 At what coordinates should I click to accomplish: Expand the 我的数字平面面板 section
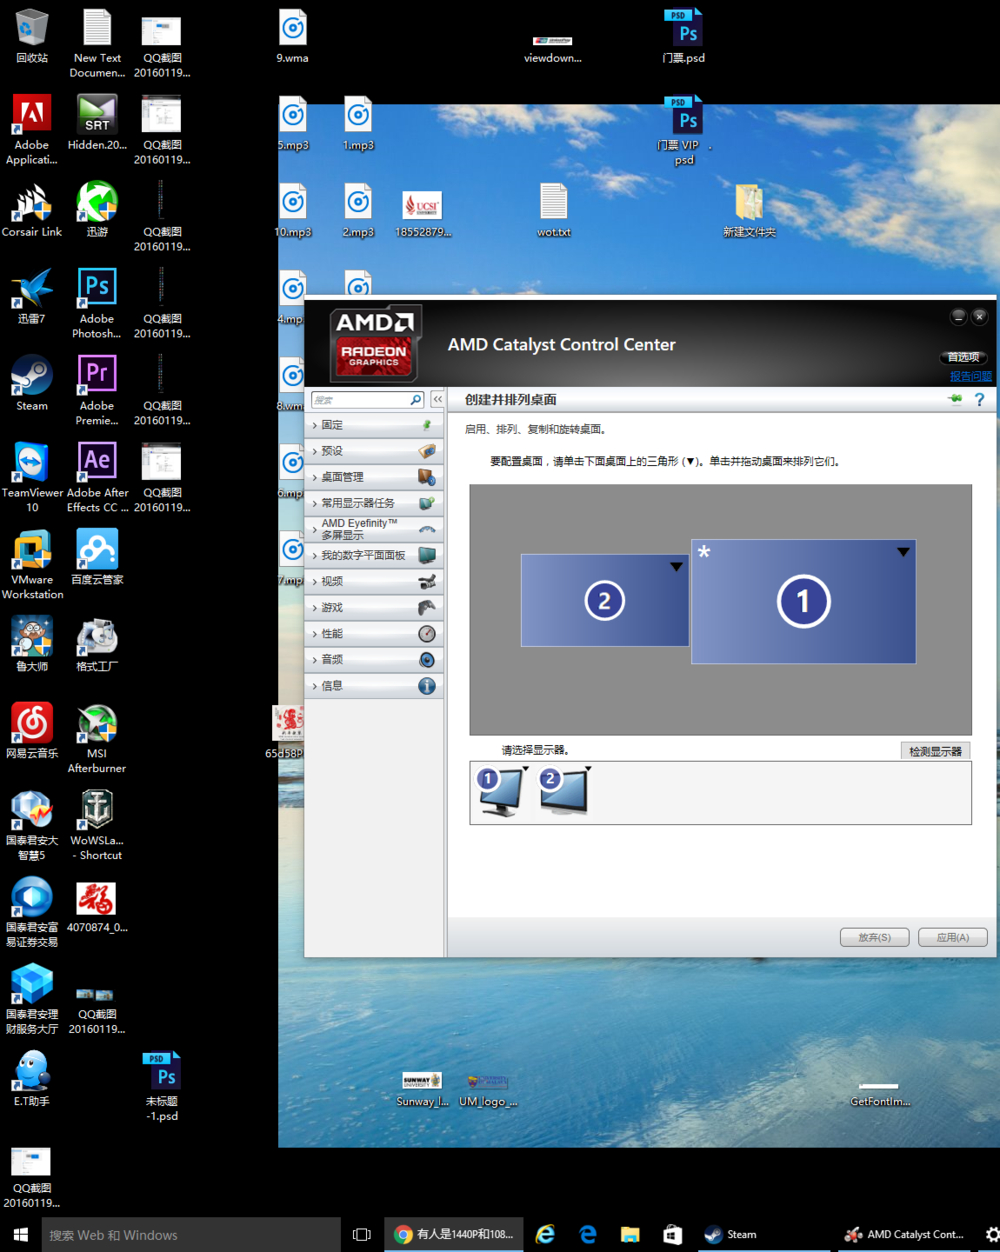375,555
